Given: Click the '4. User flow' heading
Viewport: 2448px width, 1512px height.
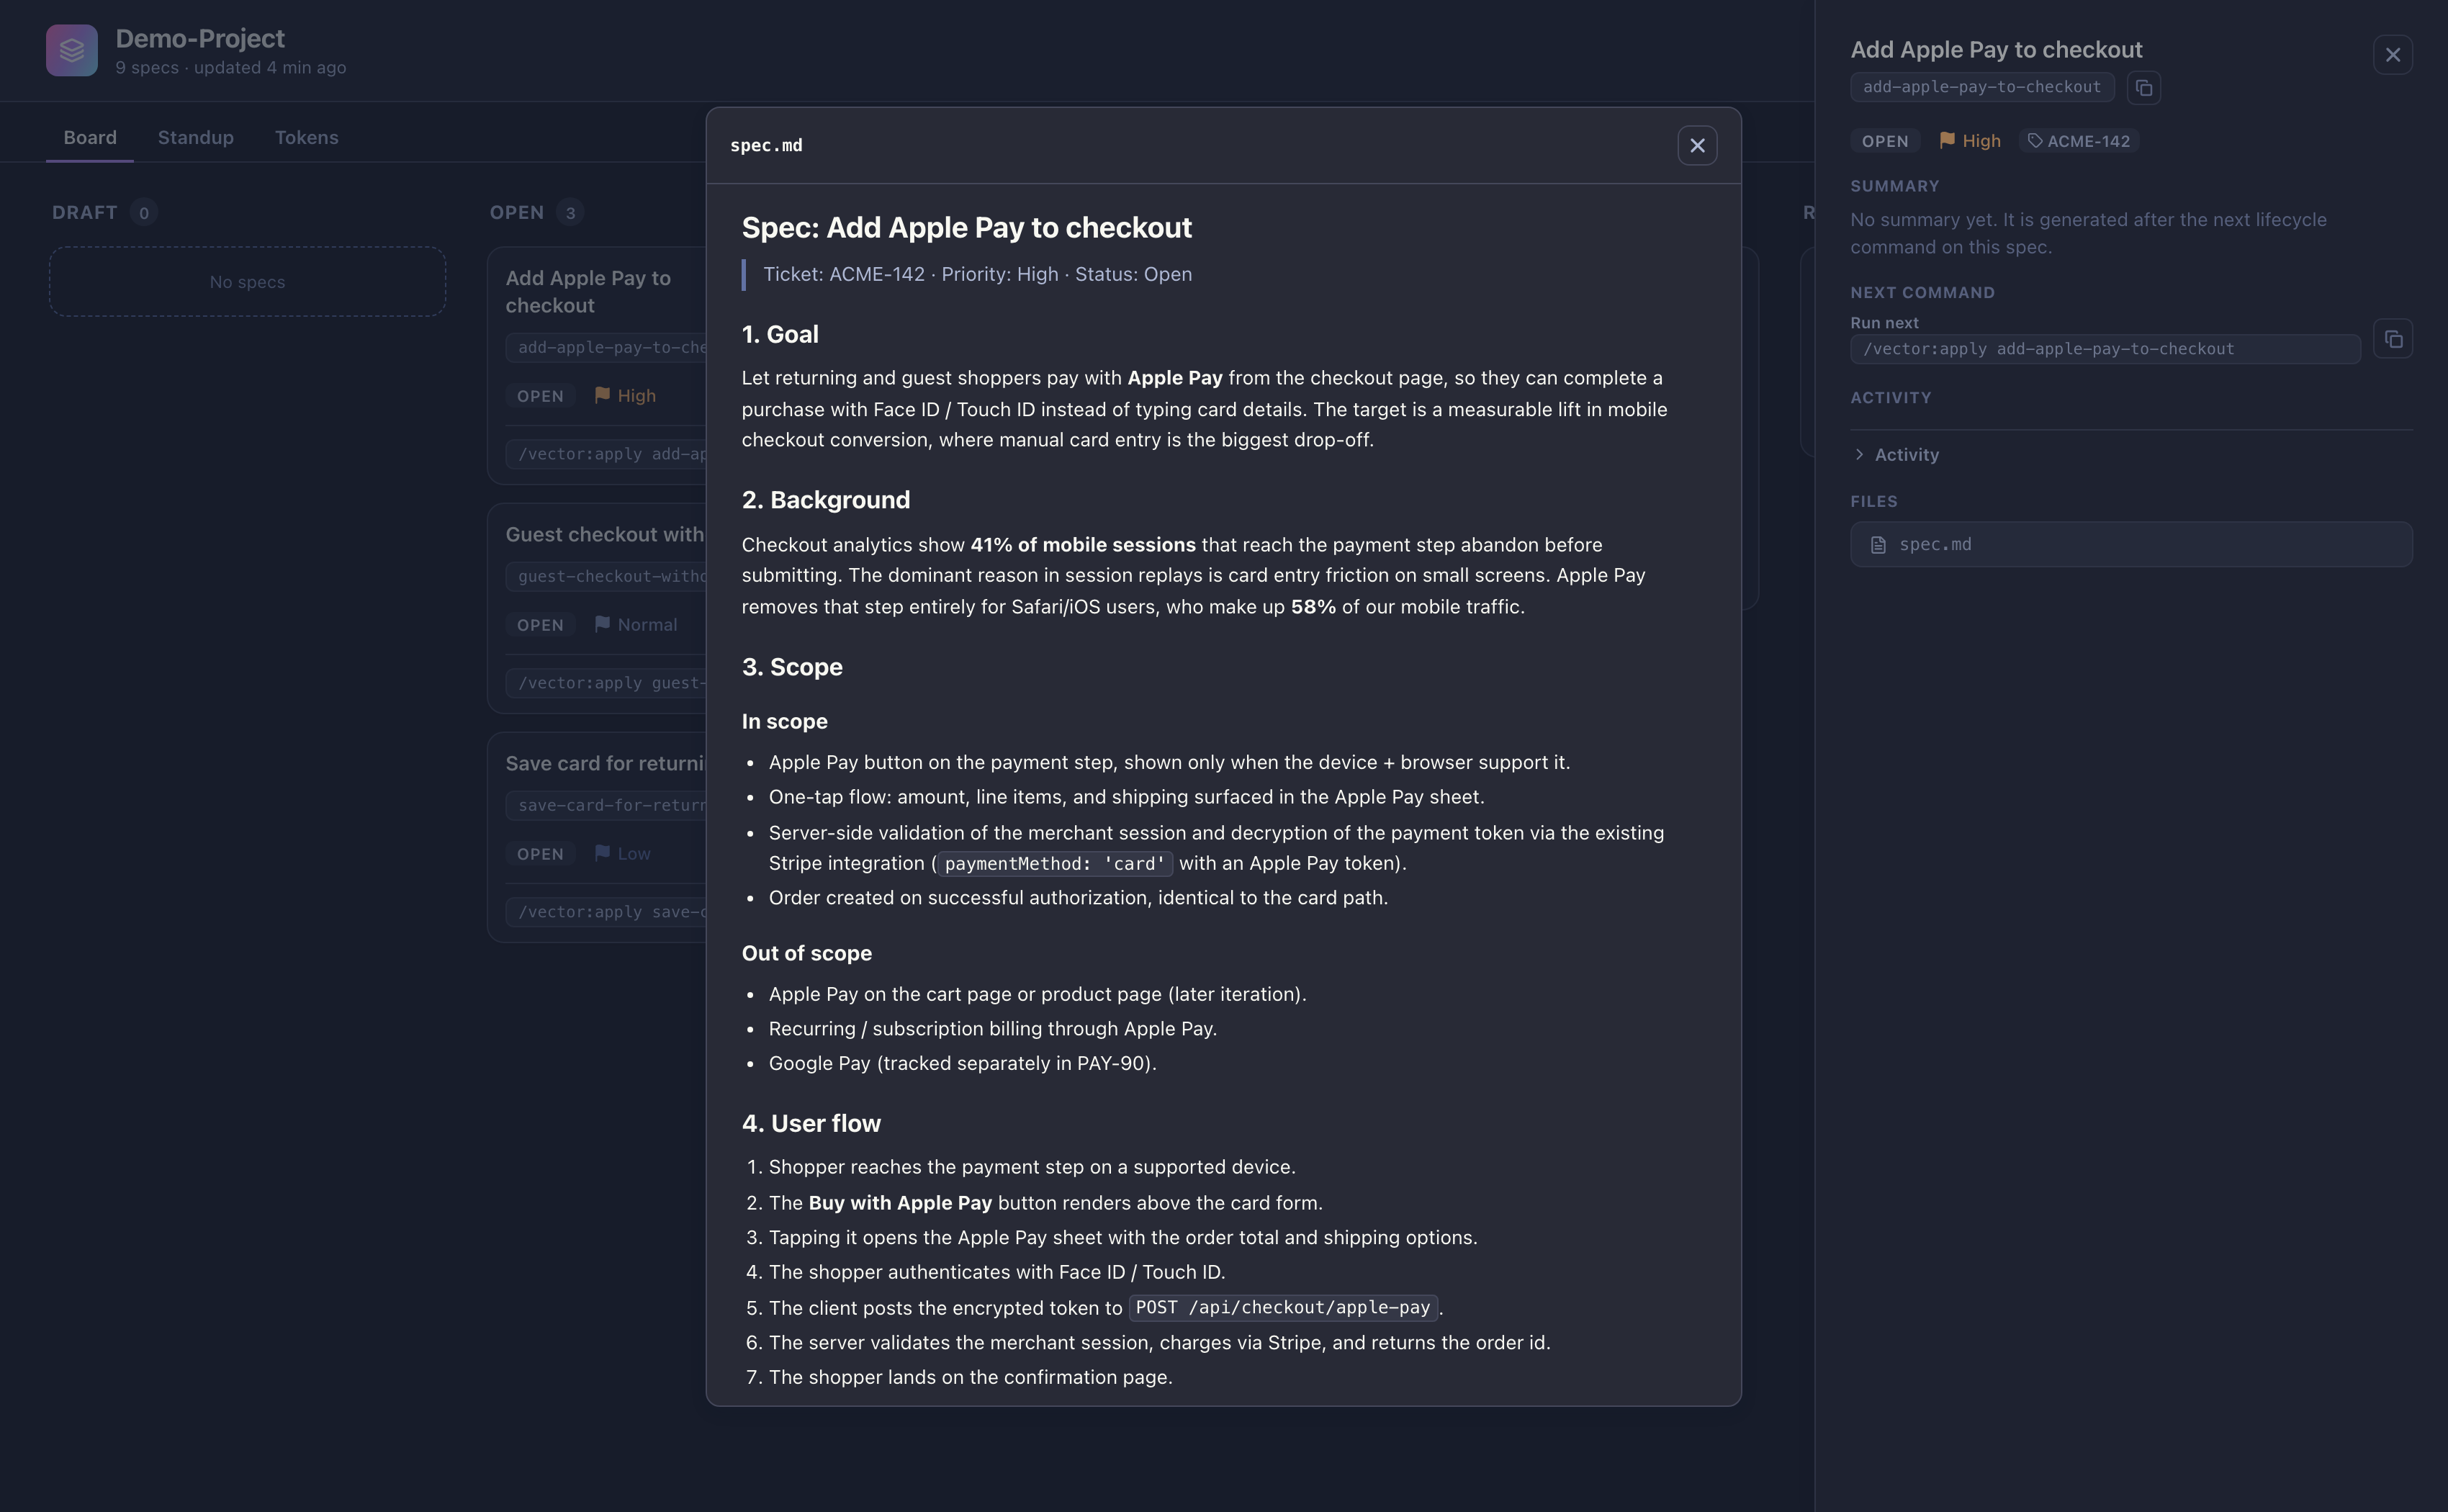Looking at the screenshot, I should tap(811, 1124).
